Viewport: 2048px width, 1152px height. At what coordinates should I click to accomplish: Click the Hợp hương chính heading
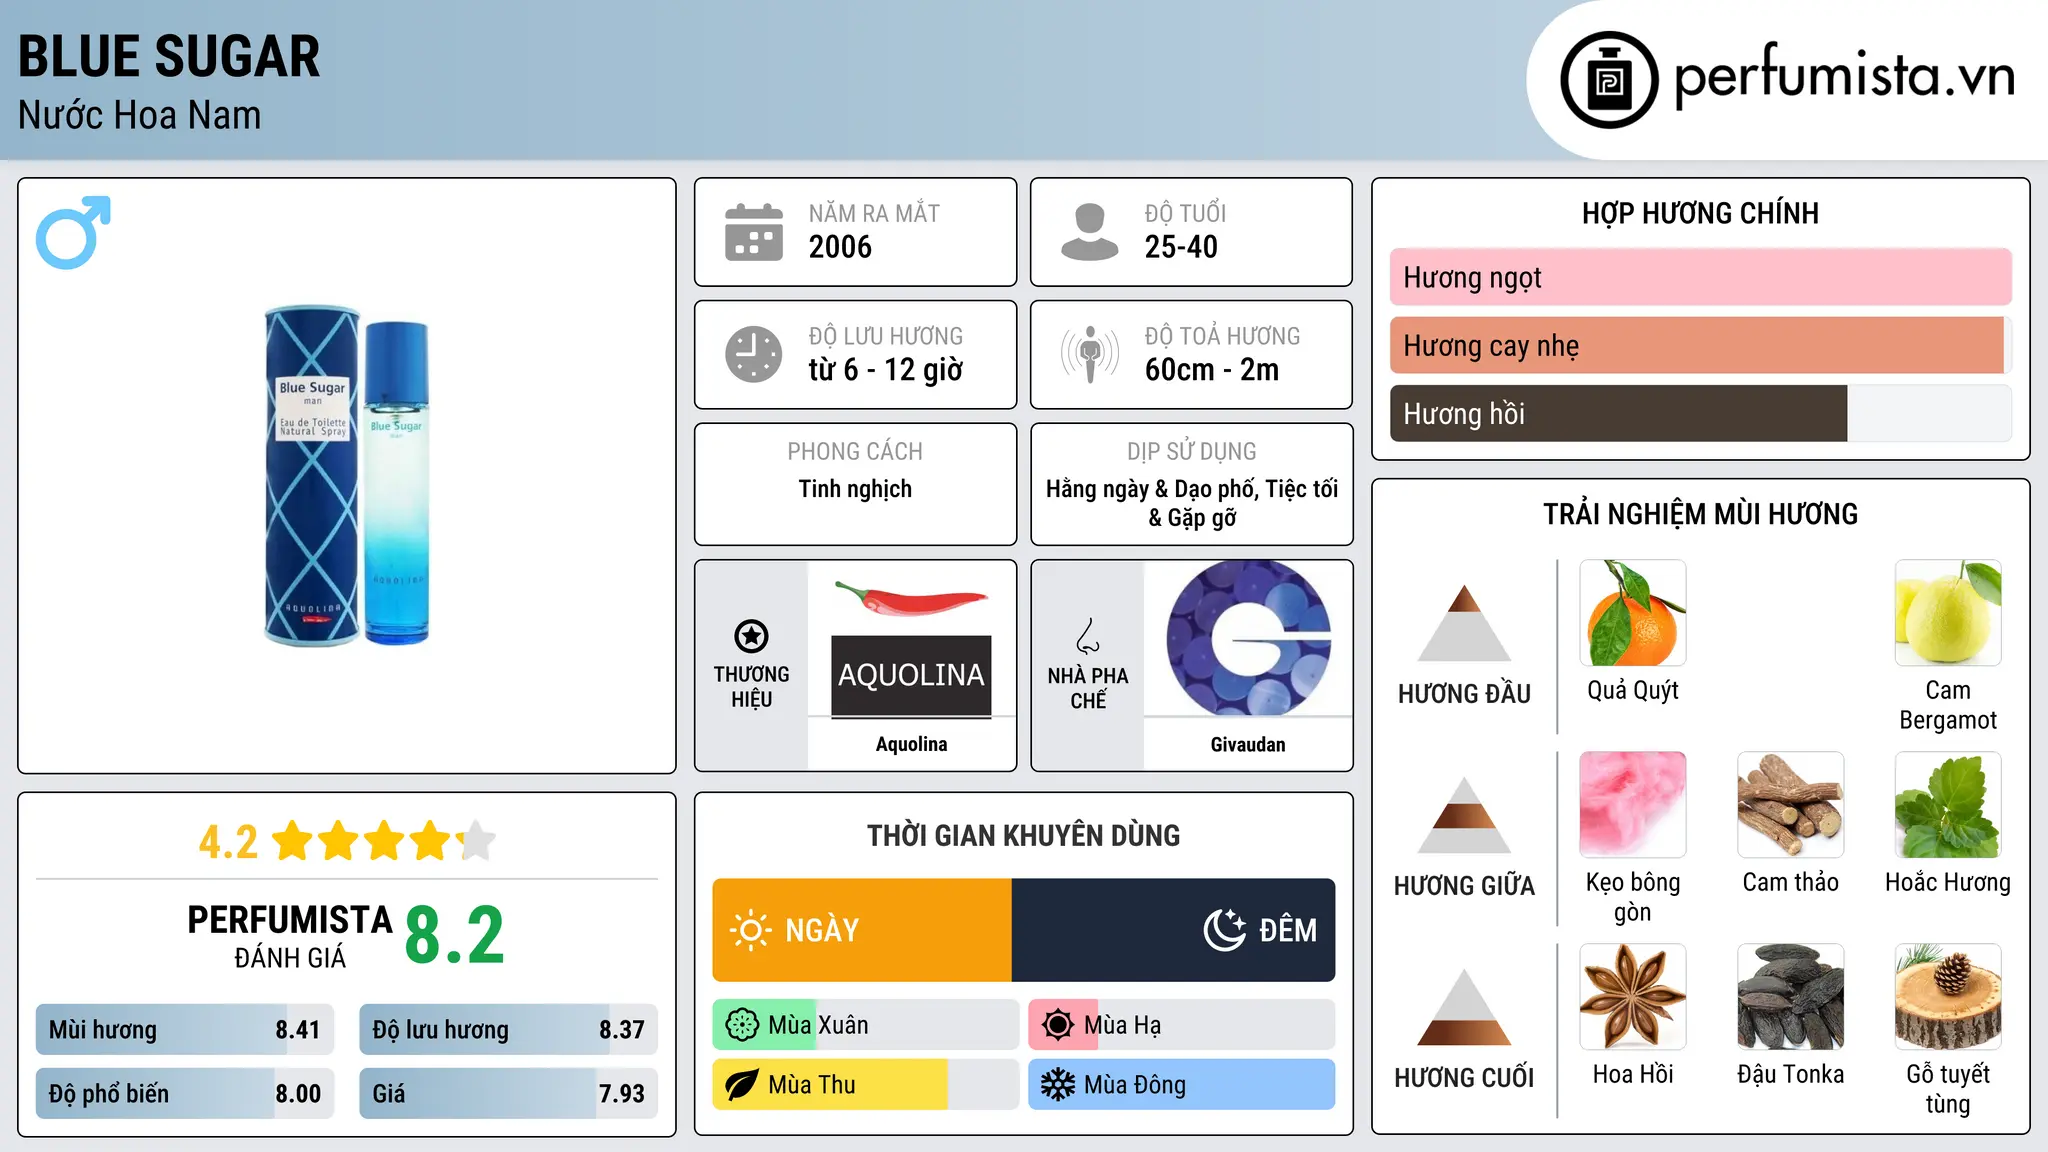(x=1700, y=213)
